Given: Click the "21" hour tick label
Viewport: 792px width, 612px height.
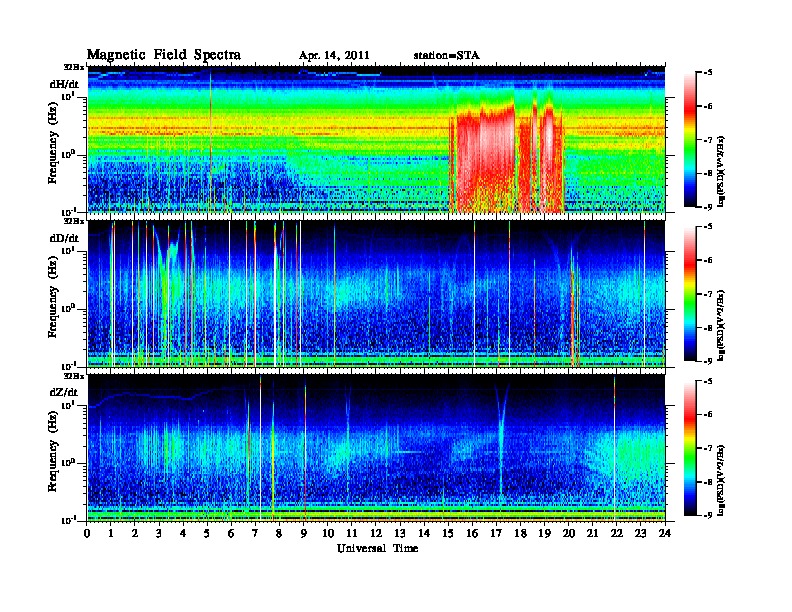Looking at the screenshot, I should pos(592,534).
